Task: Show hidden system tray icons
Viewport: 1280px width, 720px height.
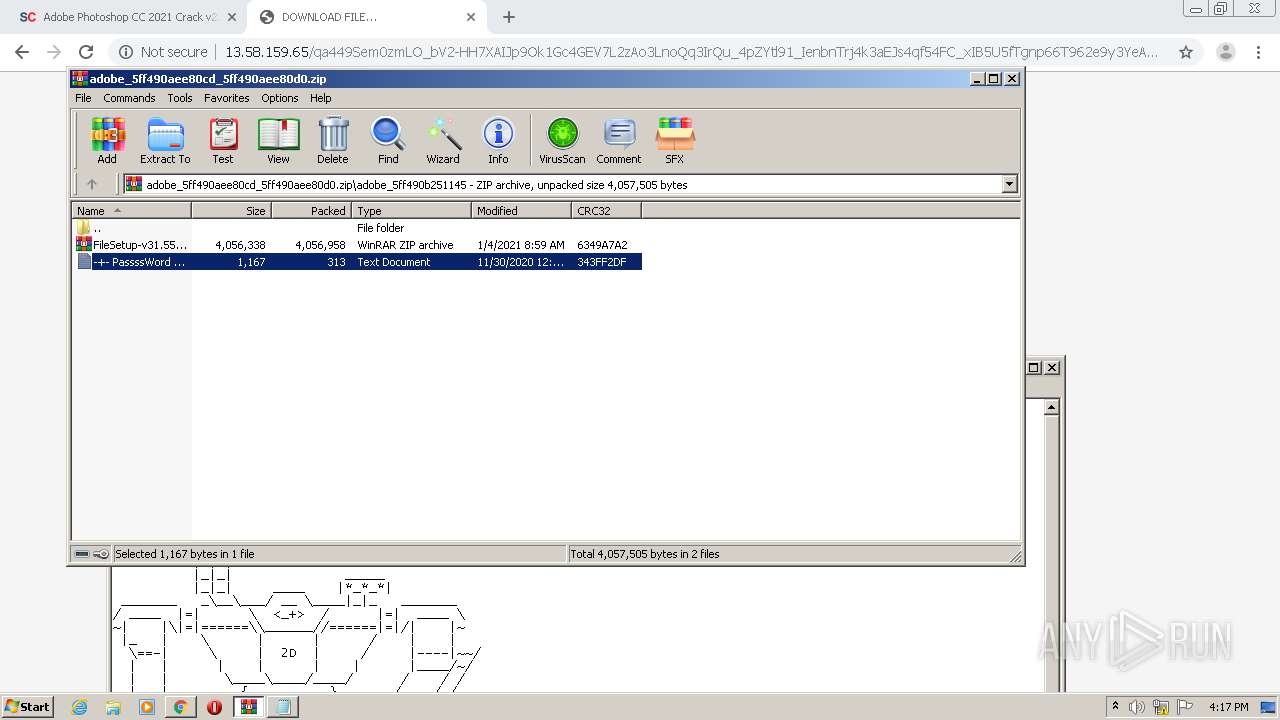Action: pyautogui.click(x=1115, y=707)
